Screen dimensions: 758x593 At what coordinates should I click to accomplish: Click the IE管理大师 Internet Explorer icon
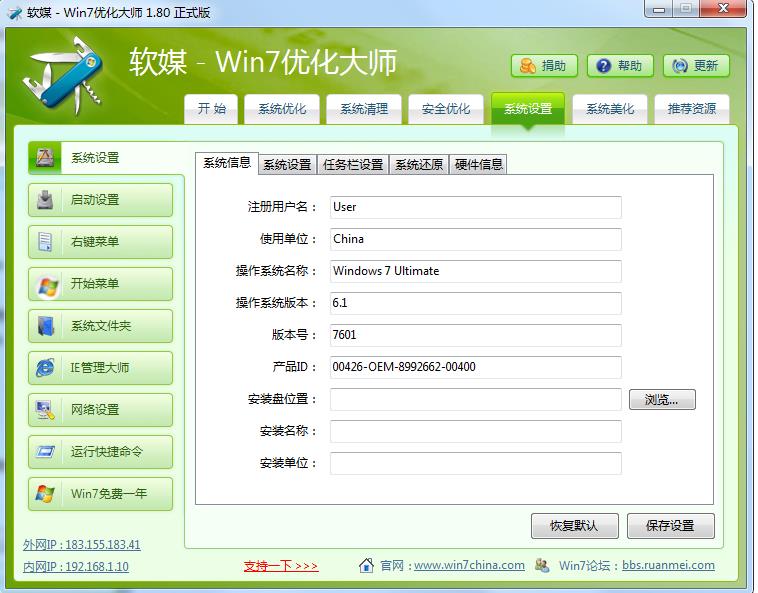(x=45, y=368)
